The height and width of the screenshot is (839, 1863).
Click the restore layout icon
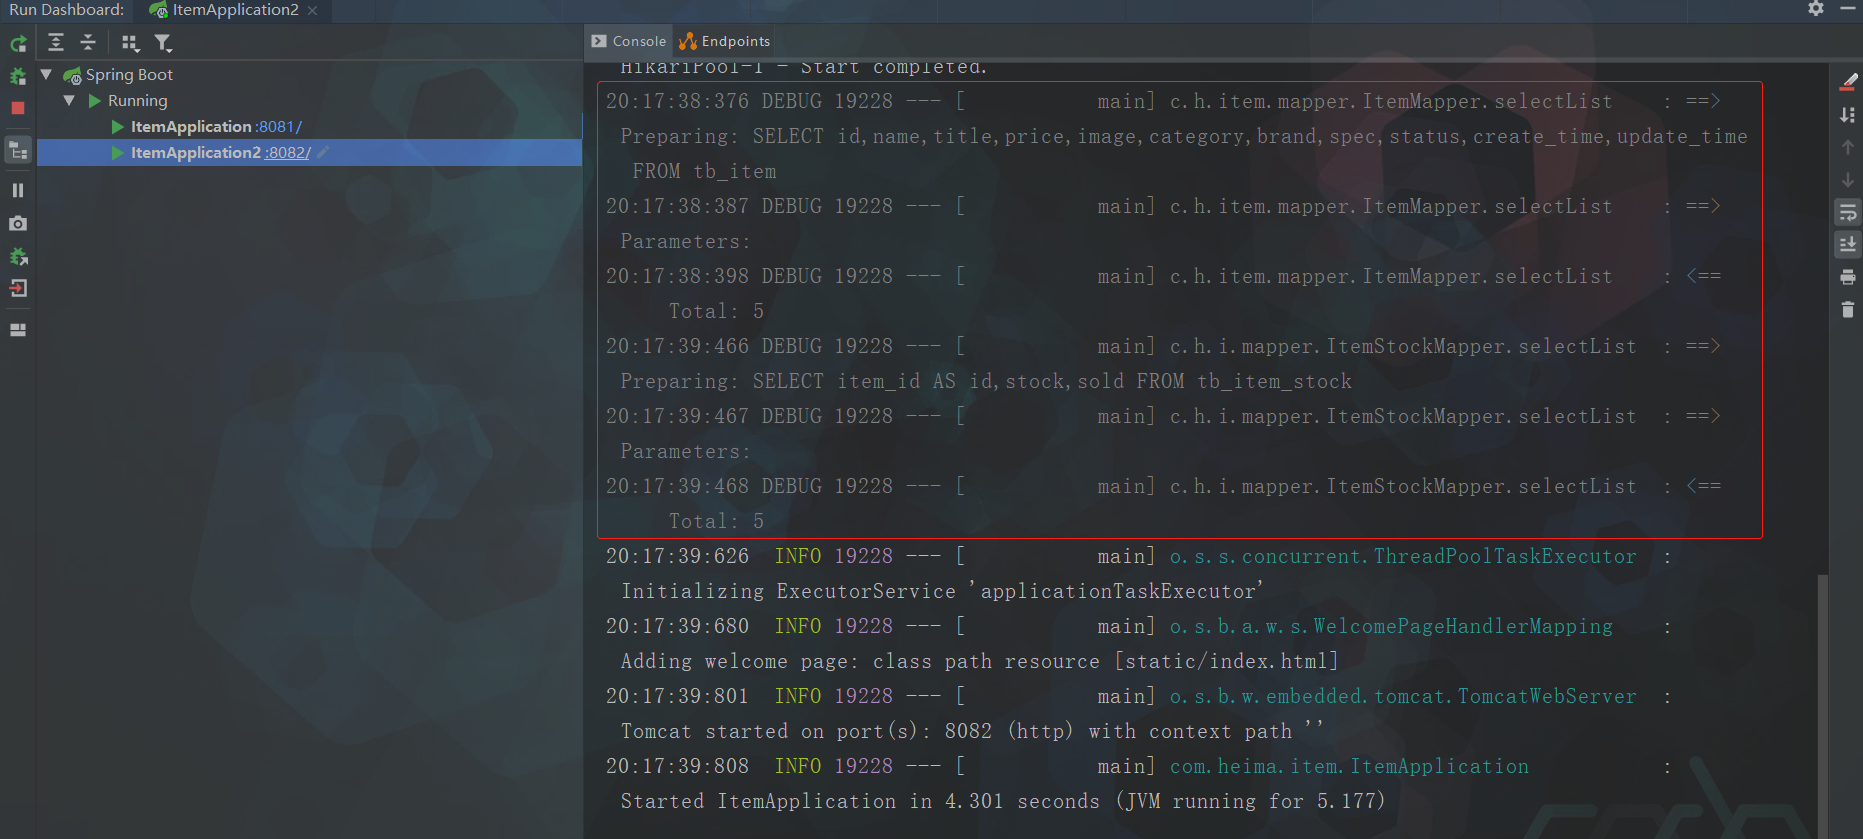tap(18, 330)
